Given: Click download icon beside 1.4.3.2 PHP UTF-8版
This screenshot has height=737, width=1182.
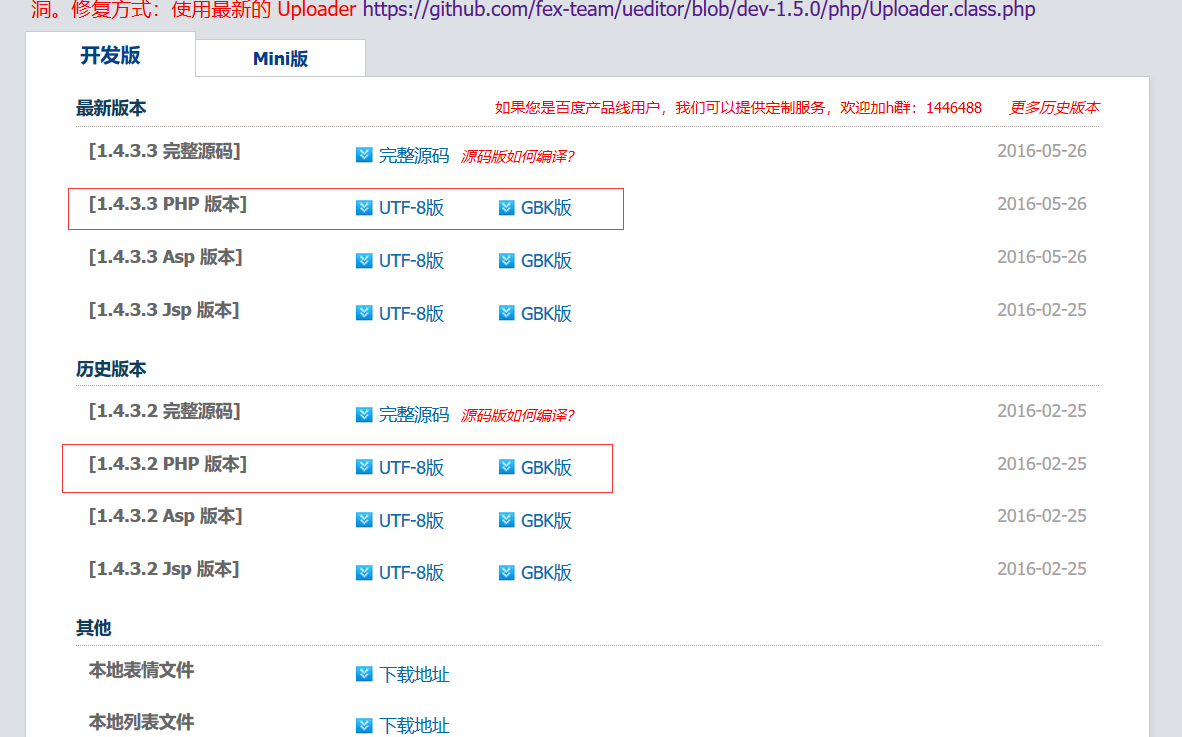Looking at the screenshot, I should (364, 467).
